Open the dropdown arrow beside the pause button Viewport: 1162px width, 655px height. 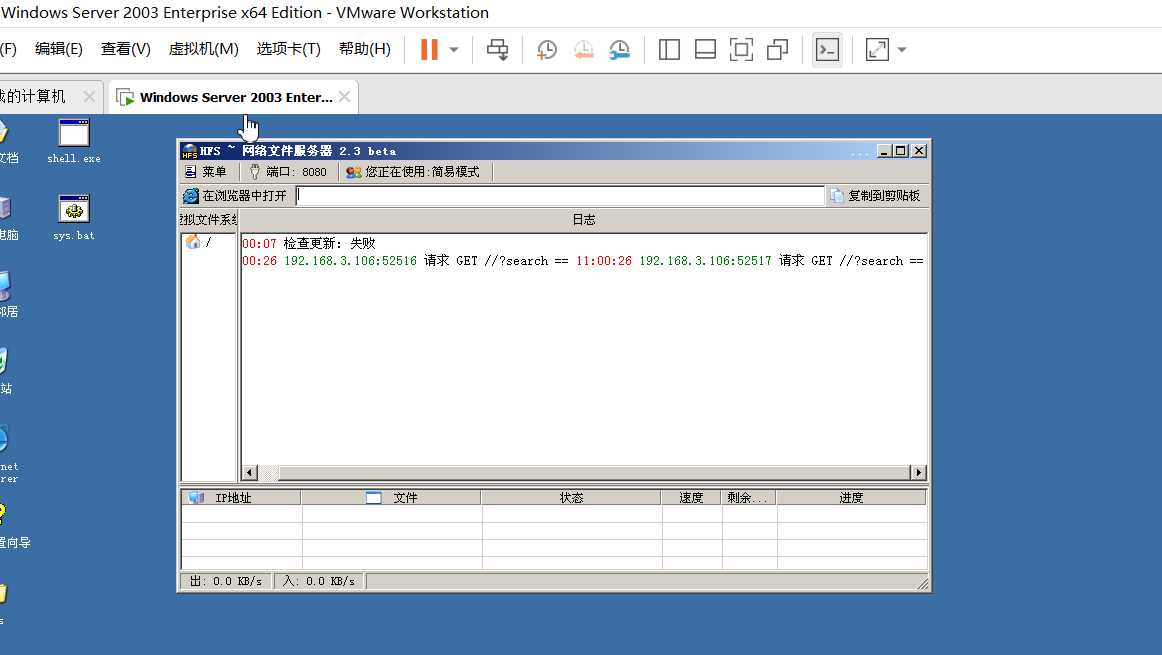point(454,50)
